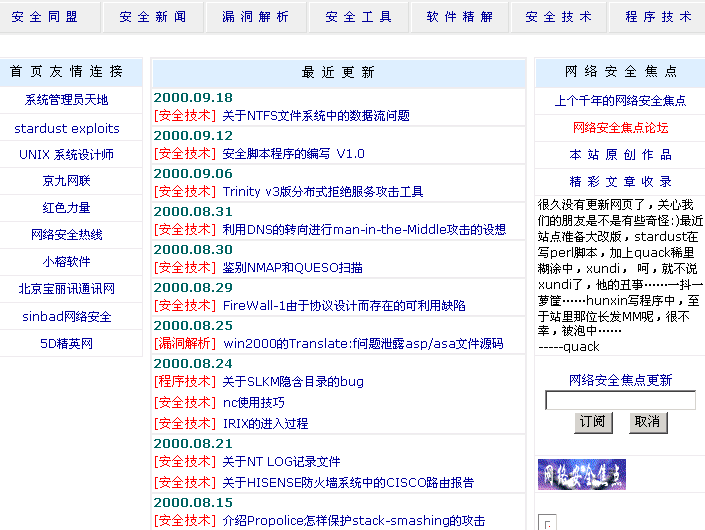Viewport: 705px width, 530px height.
Task: Read the NTFS文件系统数据流问题 article
Action: pyautogui.click(x=316, y=116)
